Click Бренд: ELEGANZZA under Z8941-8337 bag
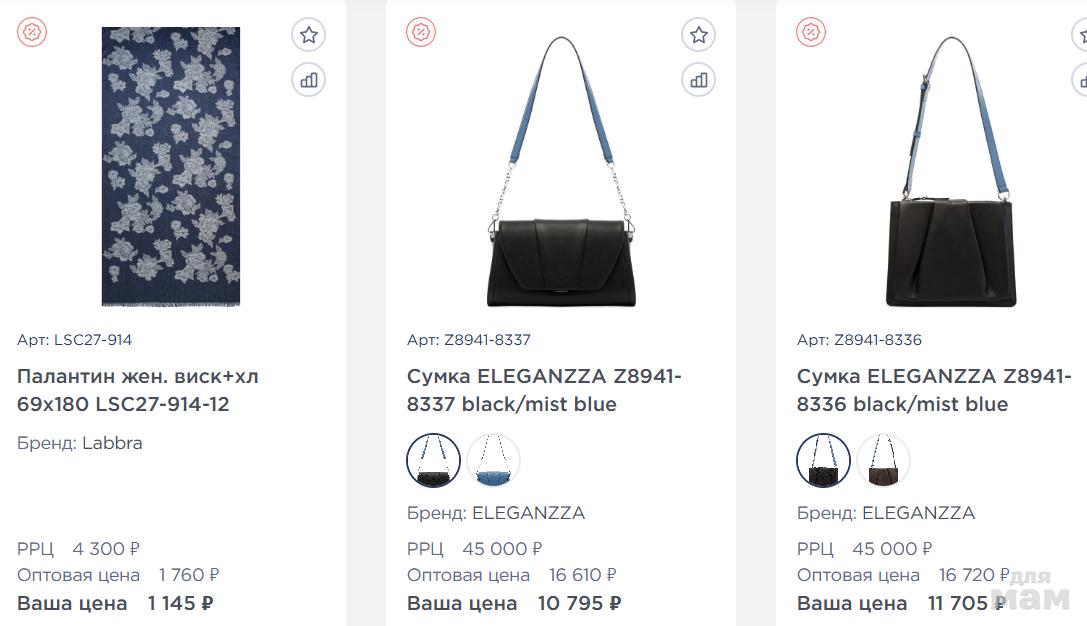 [x=496, y=513]
